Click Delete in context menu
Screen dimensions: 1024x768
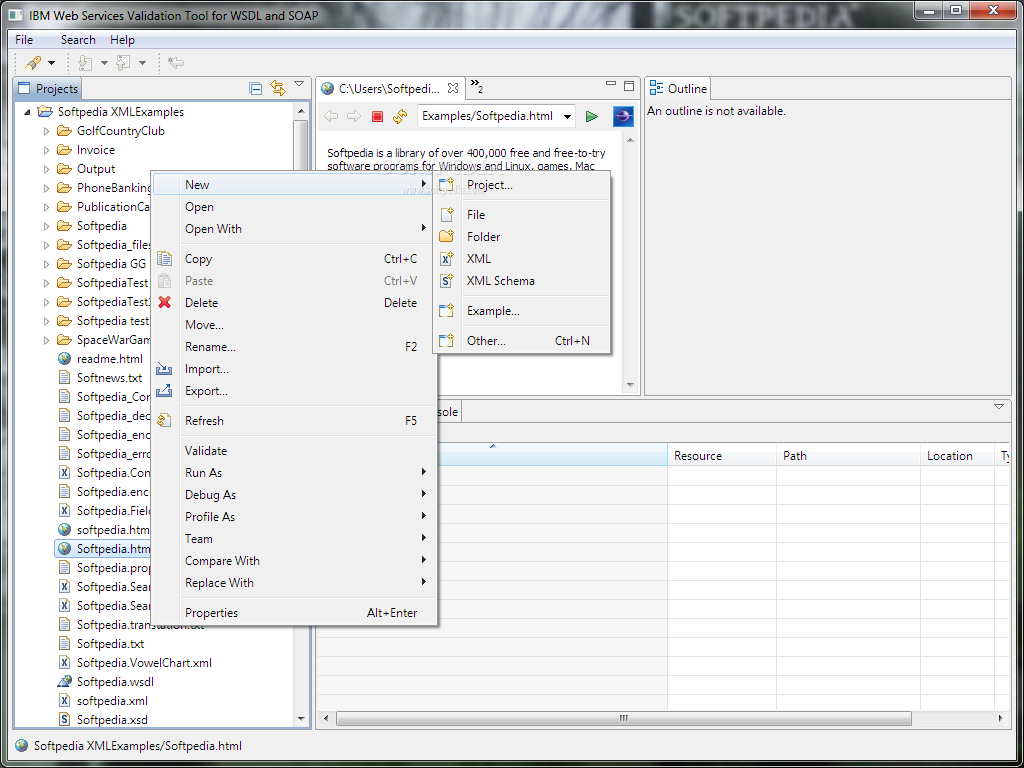point(294,303)
